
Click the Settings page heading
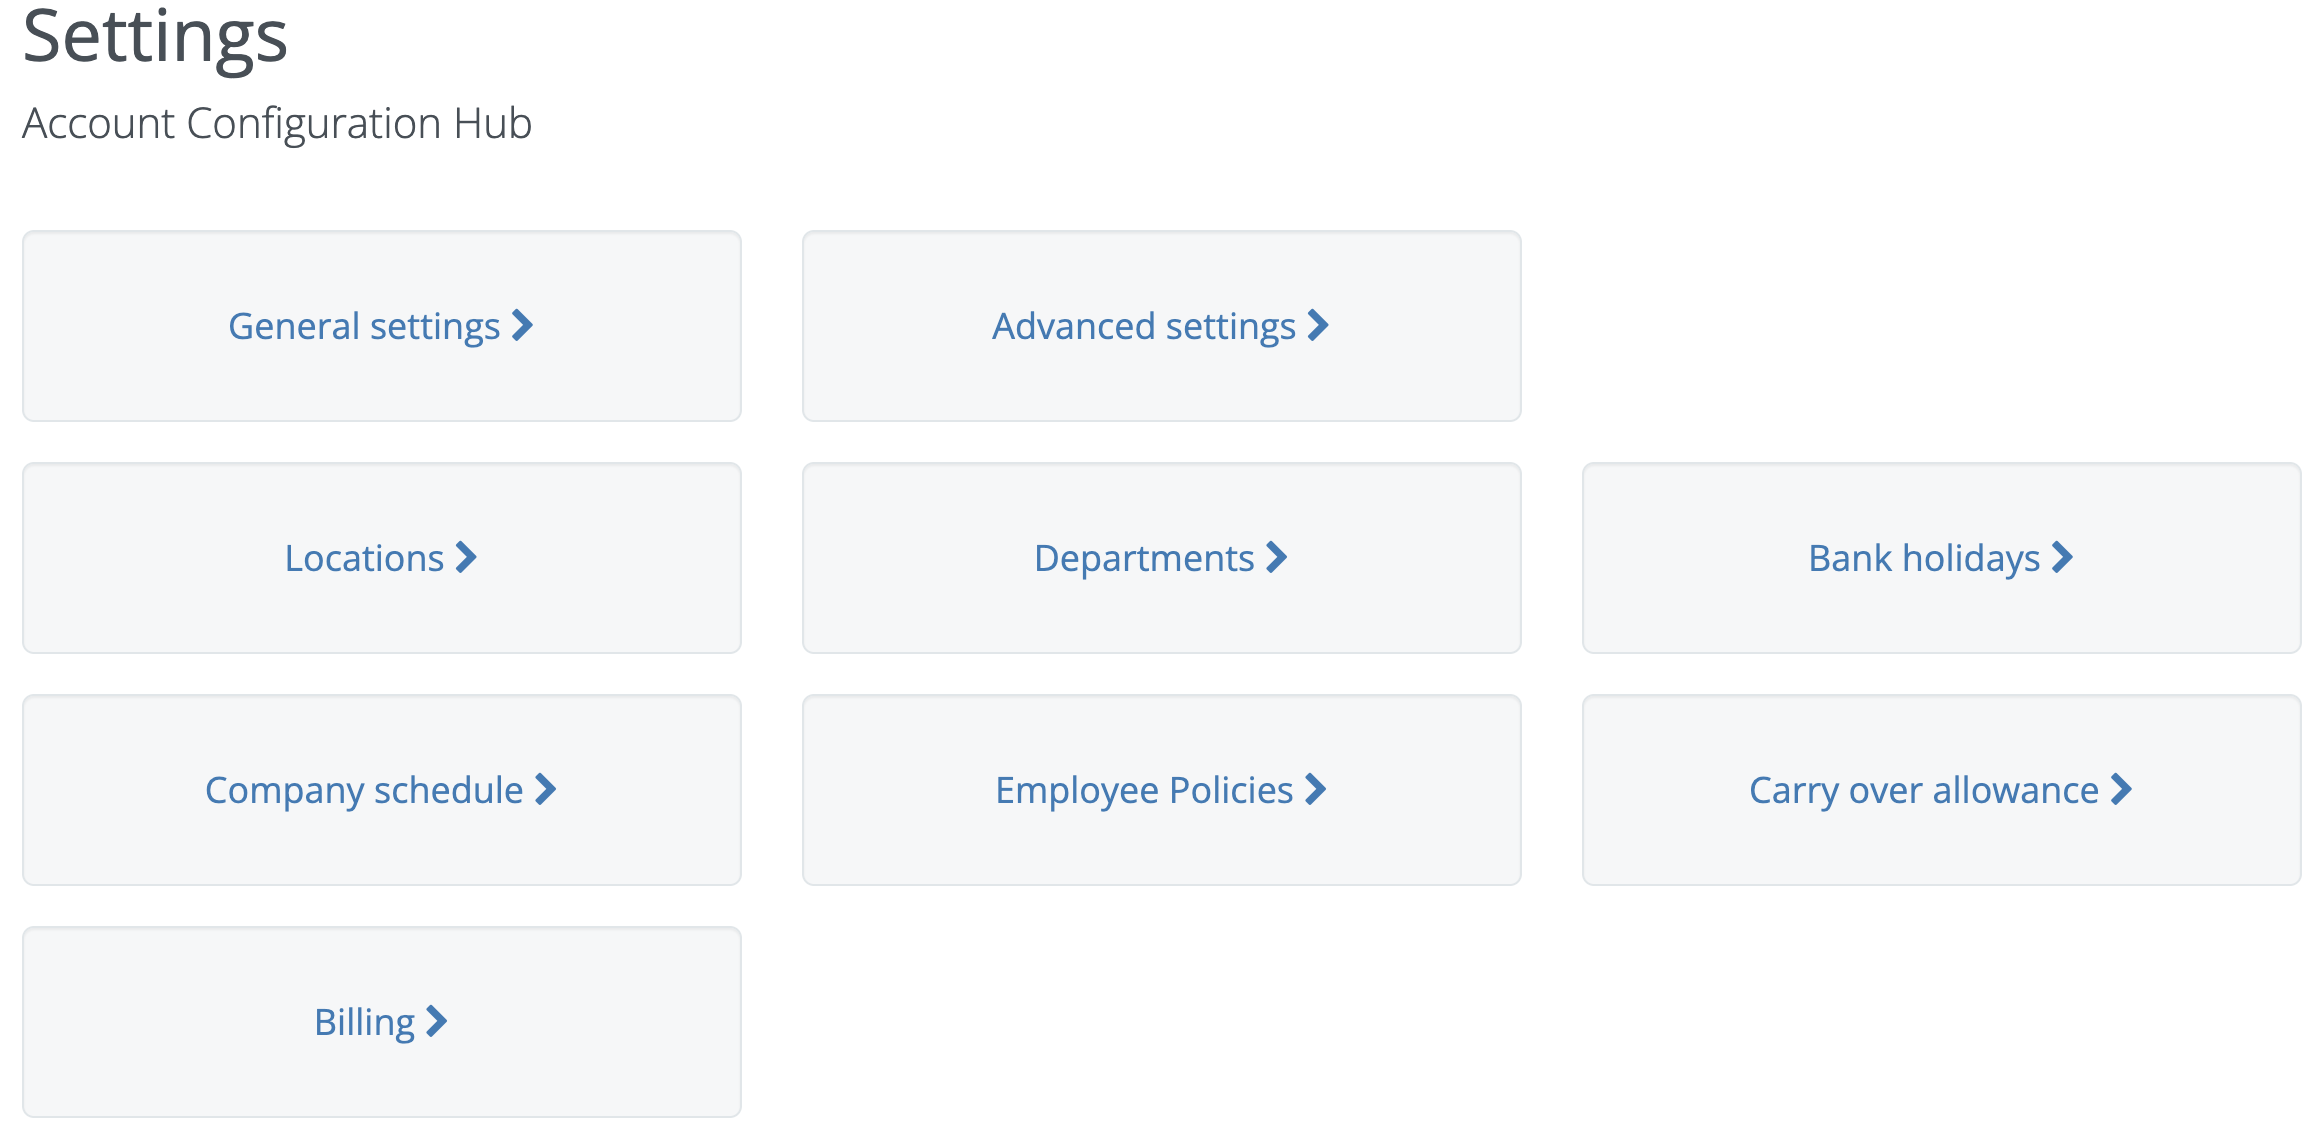point(157,38)
